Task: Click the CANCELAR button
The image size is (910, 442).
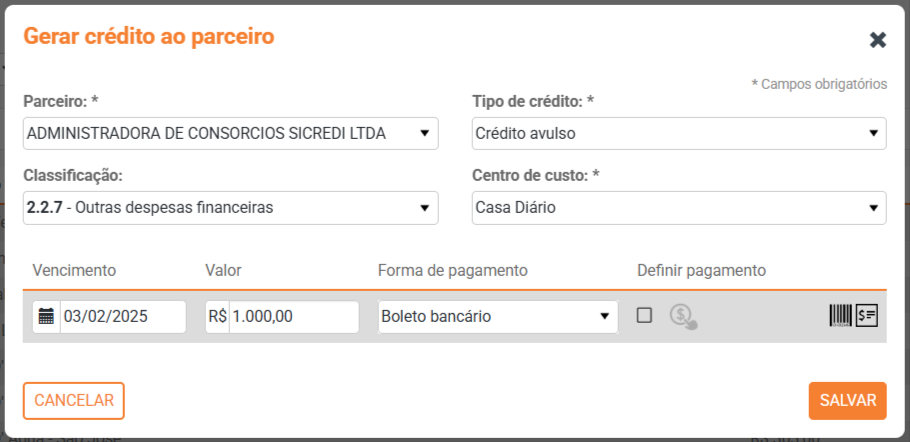Action: click(x=74, y=400)
